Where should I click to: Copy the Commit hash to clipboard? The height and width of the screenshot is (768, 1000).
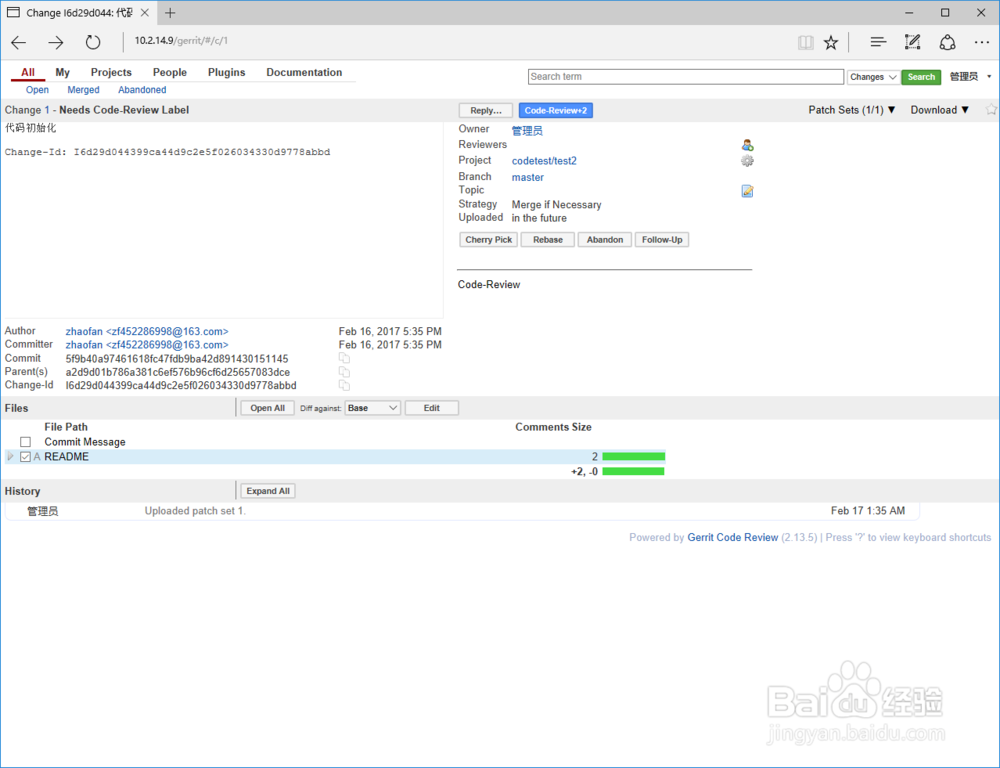tap(344, 358)
